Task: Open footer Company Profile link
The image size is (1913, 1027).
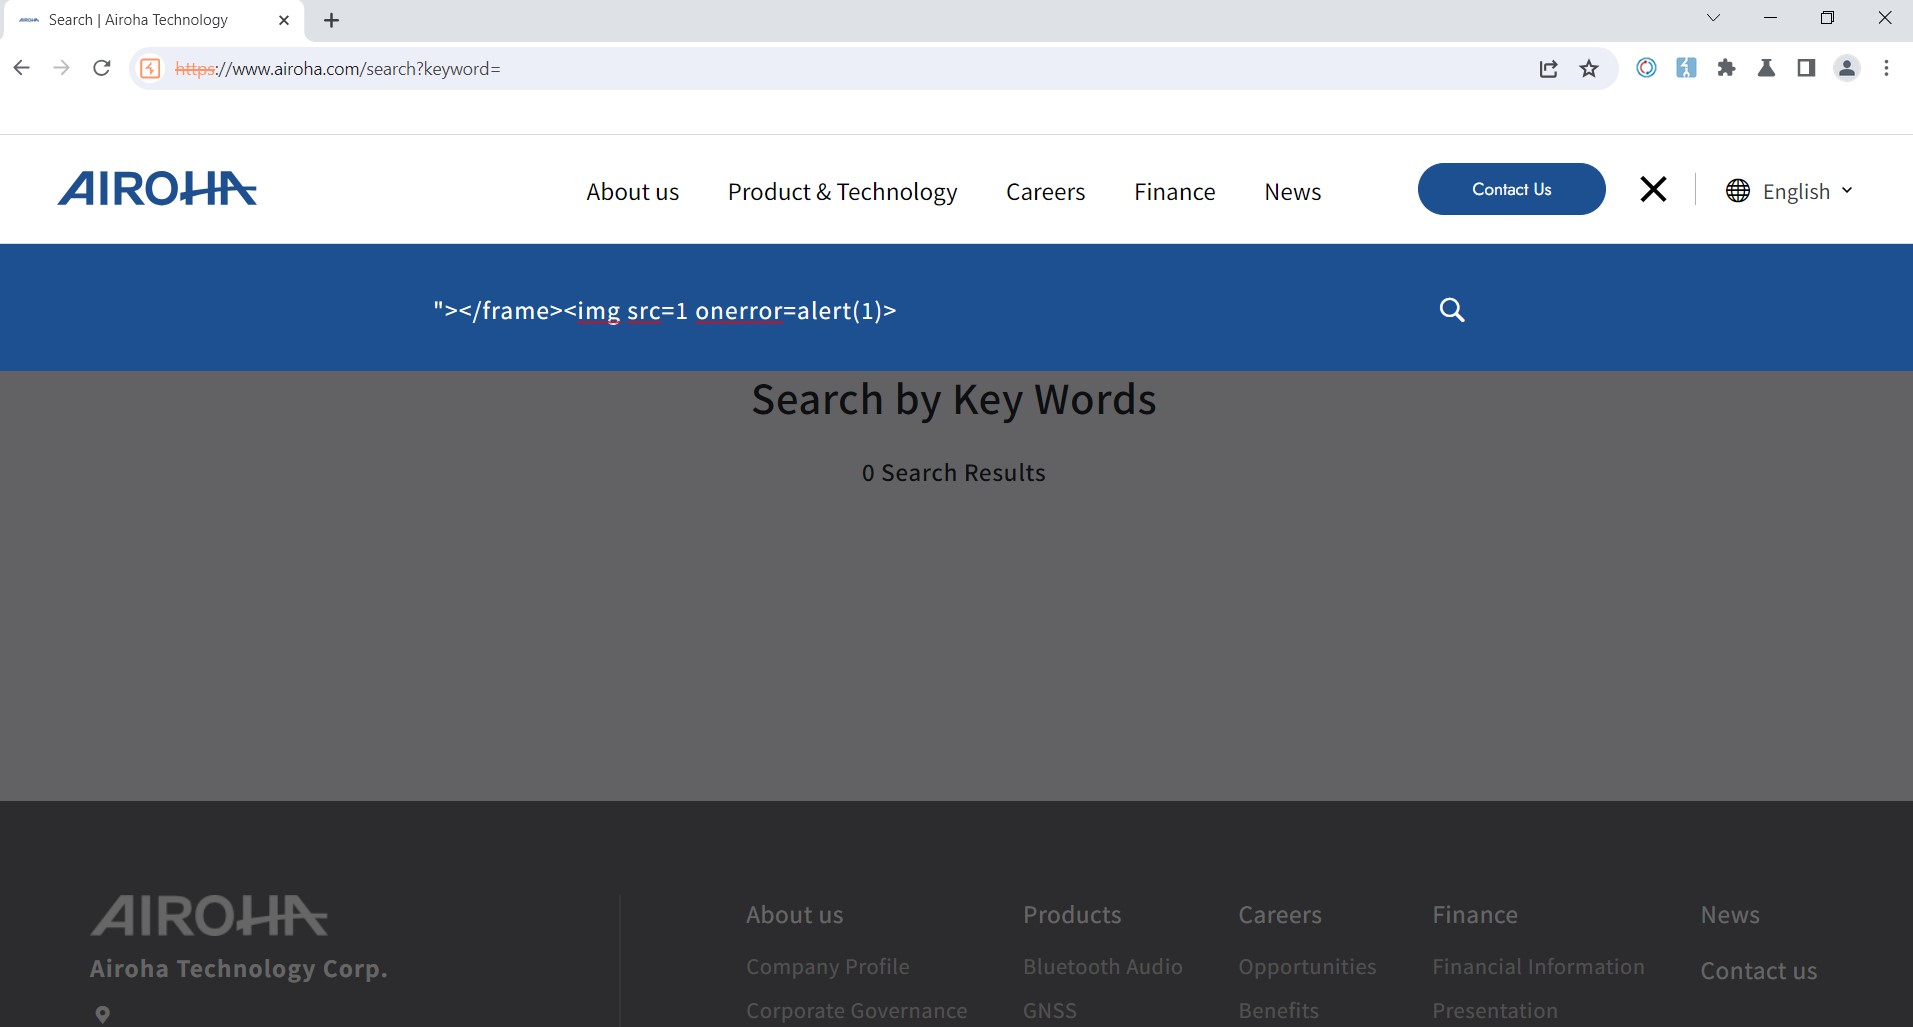Action: click(828, 966)
